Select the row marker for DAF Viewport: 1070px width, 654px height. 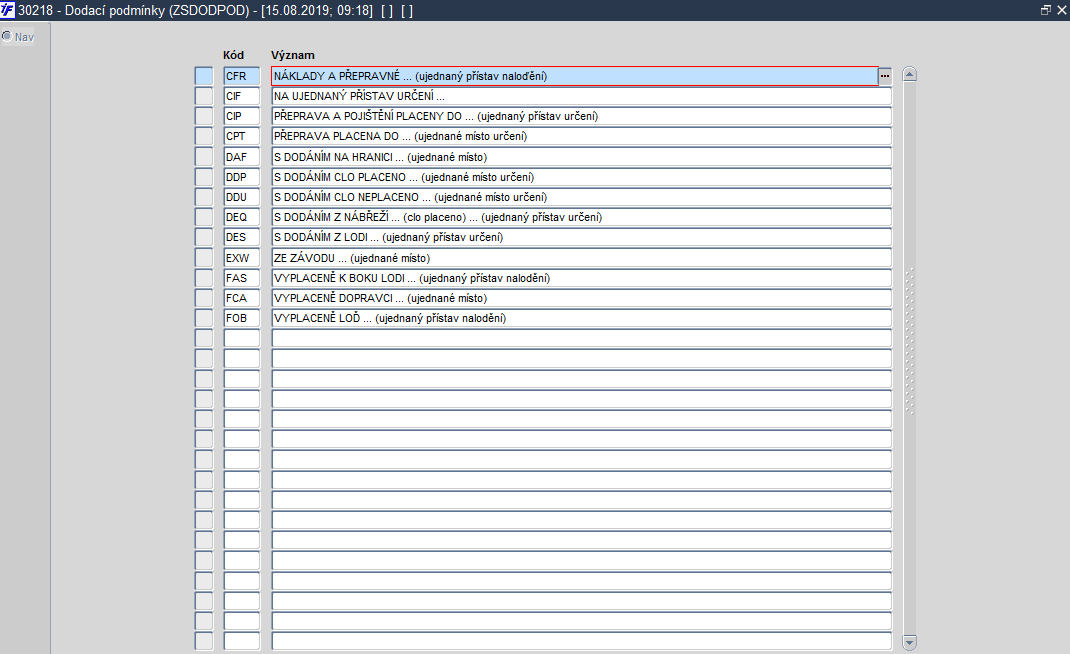204,156
